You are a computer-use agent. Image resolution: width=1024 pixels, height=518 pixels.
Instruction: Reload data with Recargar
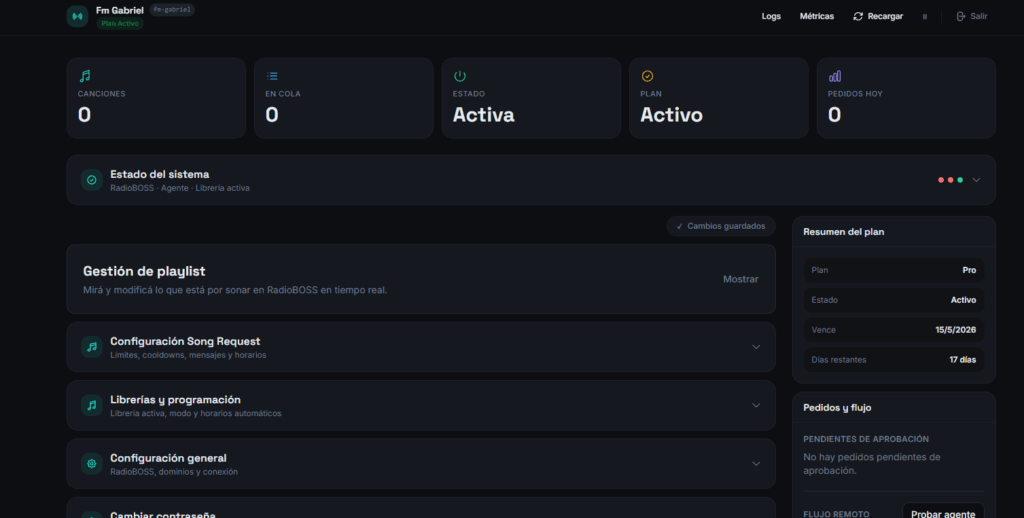[x=878, y=16]
